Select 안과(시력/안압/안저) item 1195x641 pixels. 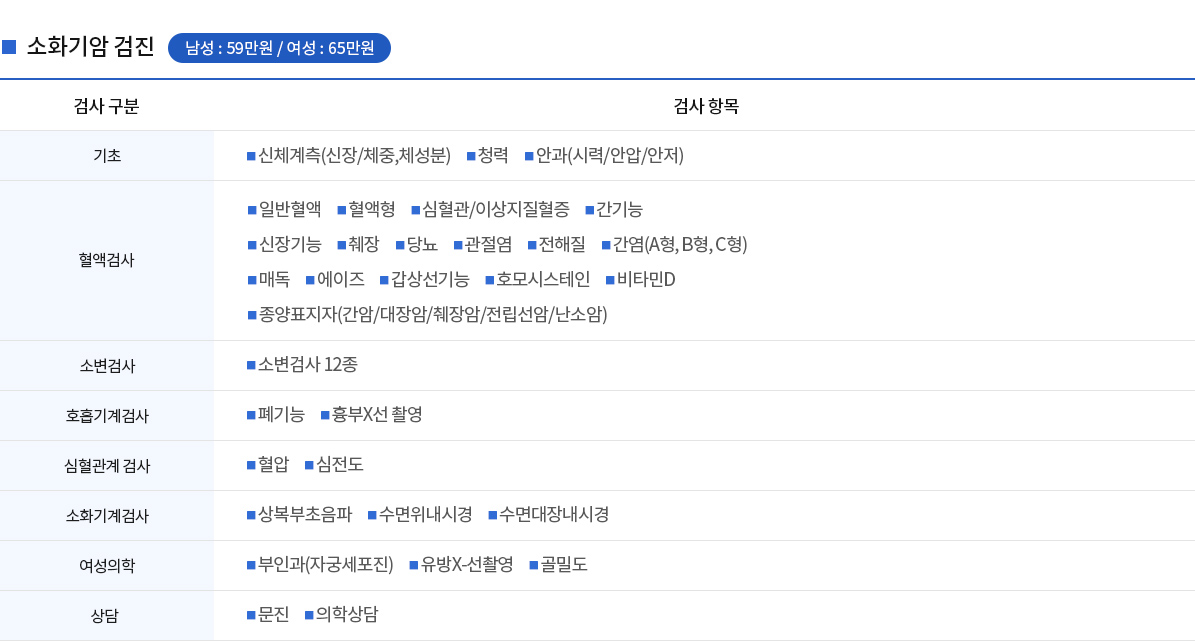tap(610, 155)
